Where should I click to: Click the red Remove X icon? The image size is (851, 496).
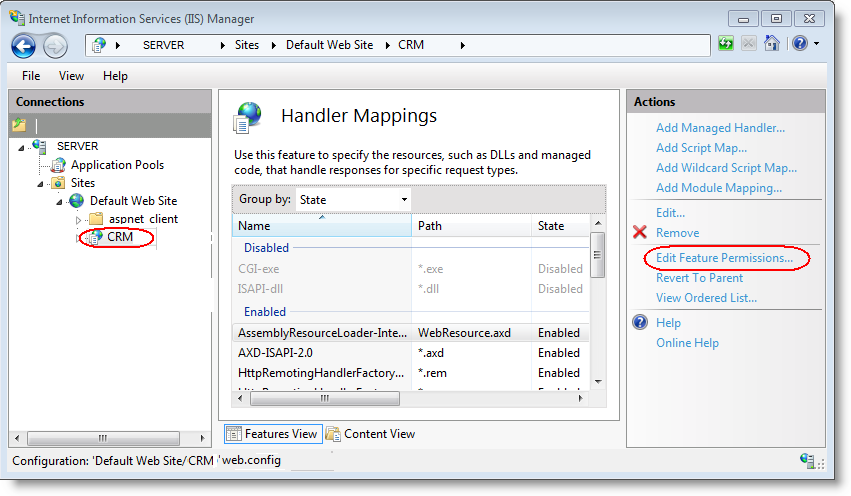point(640,233)
